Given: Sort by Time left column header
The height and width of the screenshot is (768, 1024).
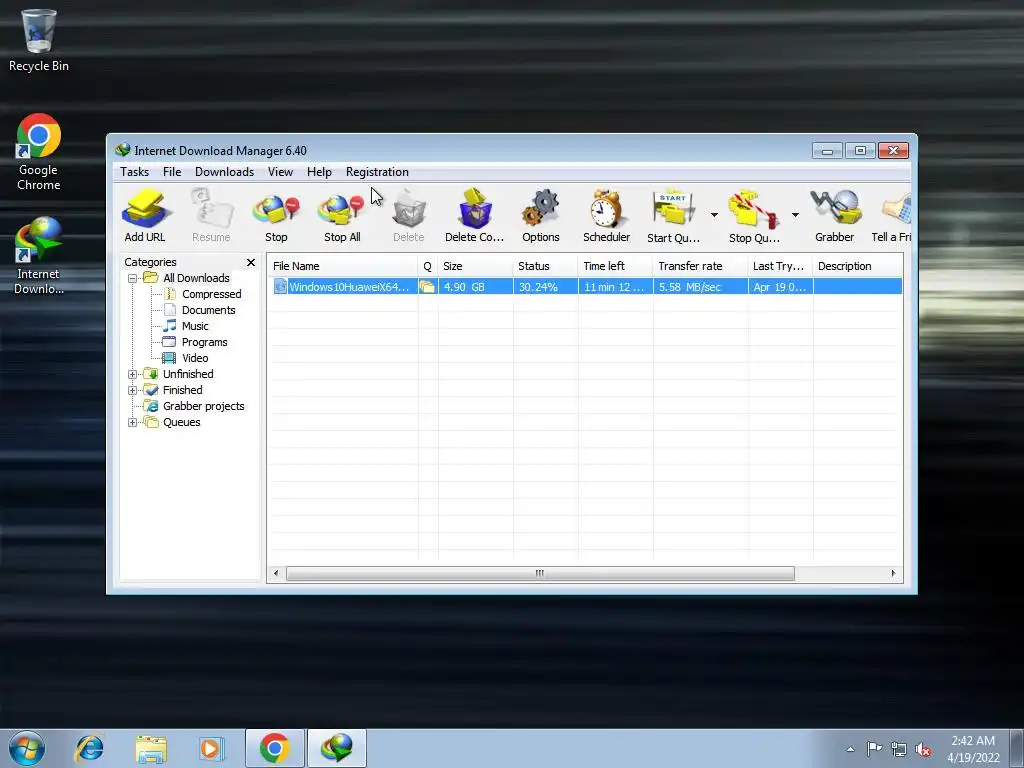Looking at the screenshot, I should point(615,266).
